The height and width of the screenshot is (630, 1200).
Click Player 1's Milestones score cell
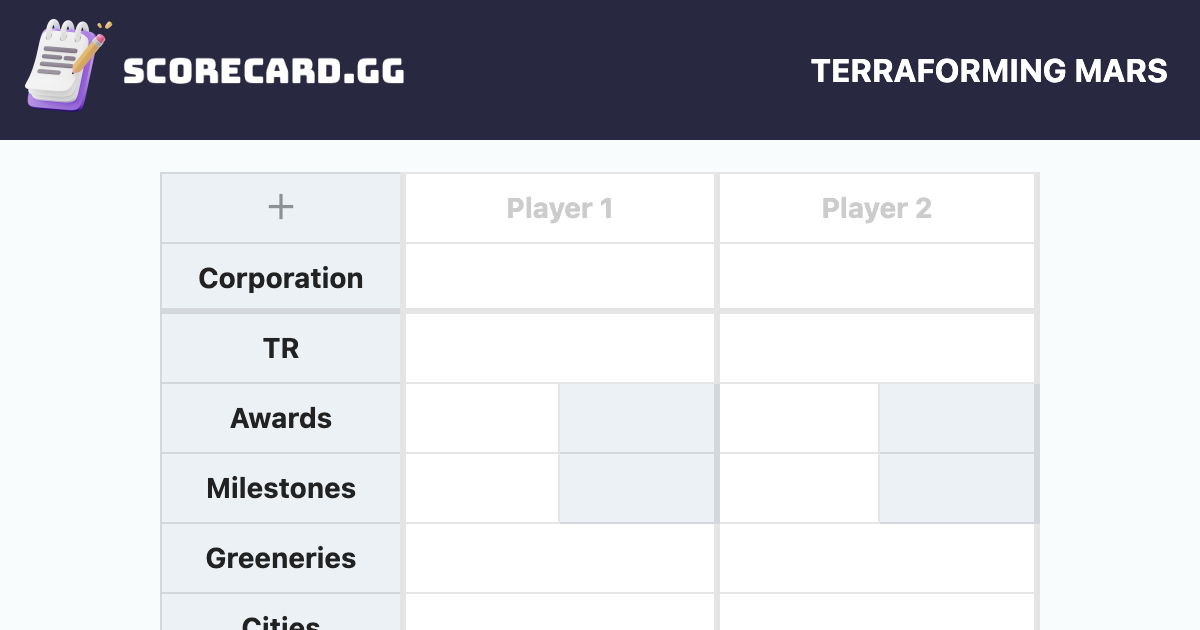(x=480, y=488)
